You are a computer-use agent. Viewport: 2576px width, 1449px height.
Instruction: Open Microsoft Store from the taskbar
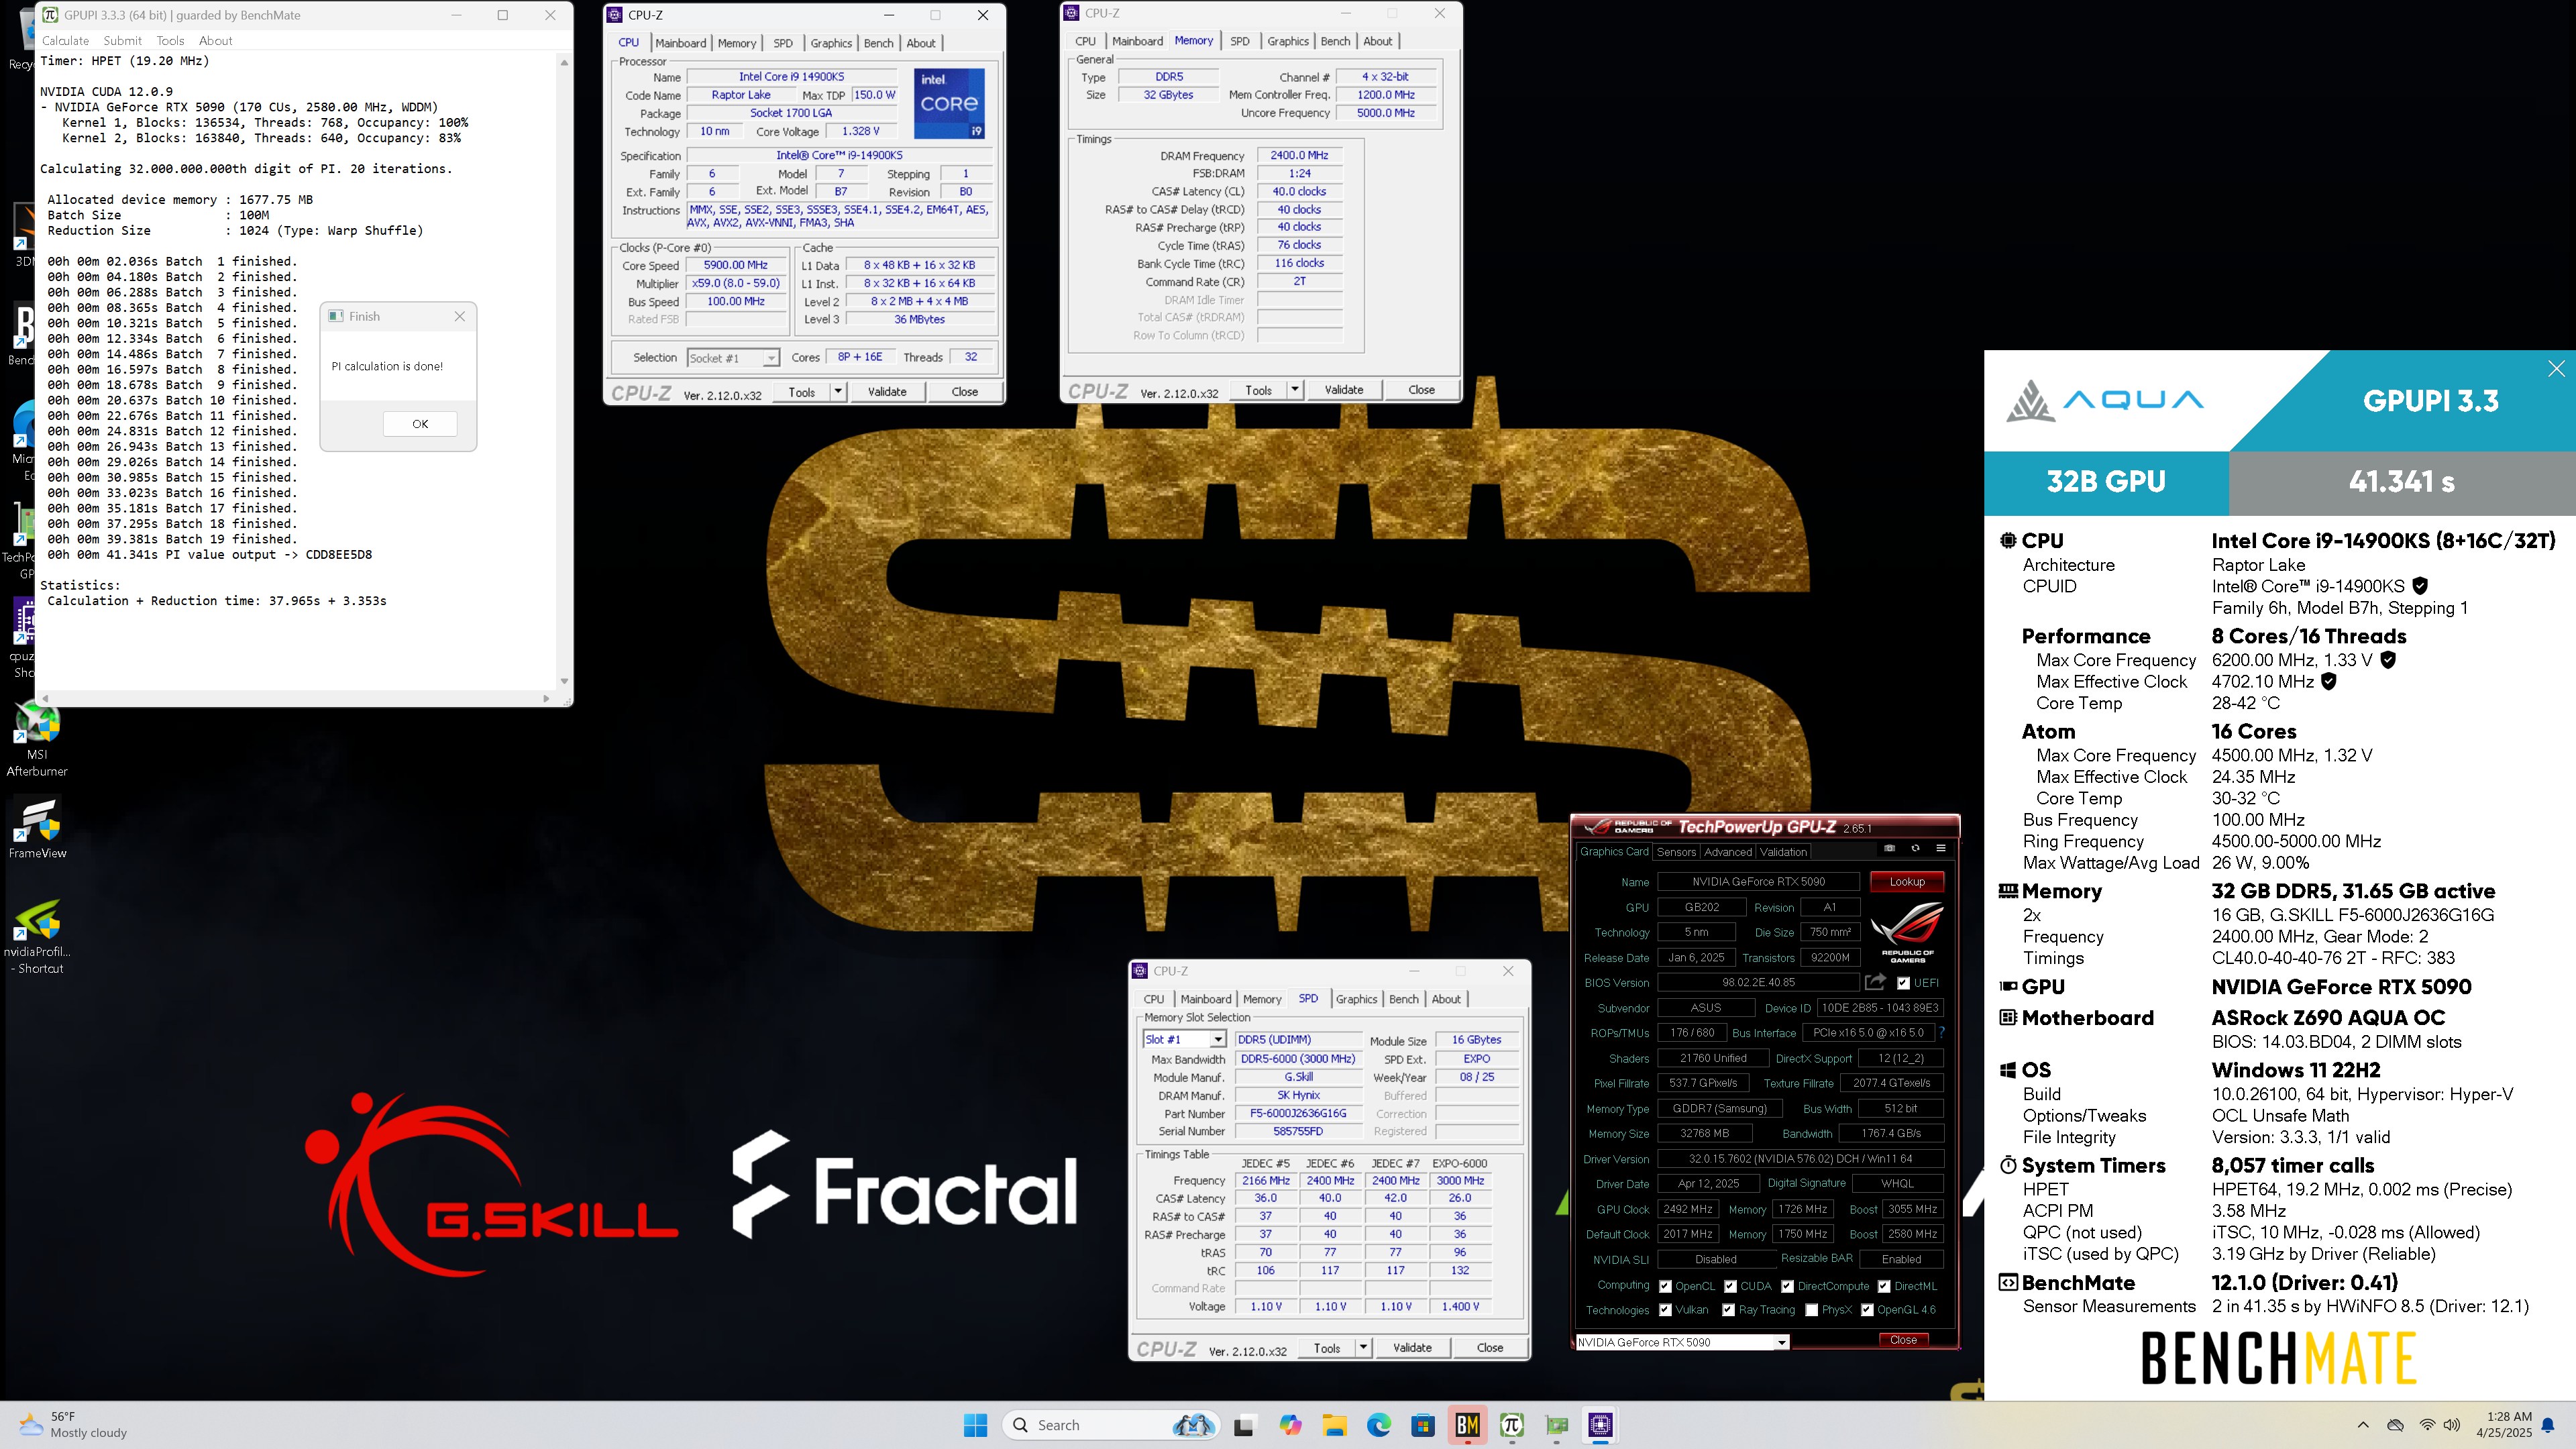1423,1425
